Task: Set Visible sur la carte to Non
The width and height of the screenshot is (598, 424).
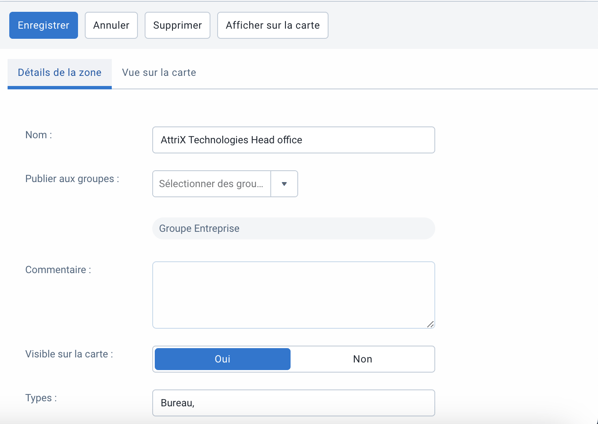Action: point(362,359)
